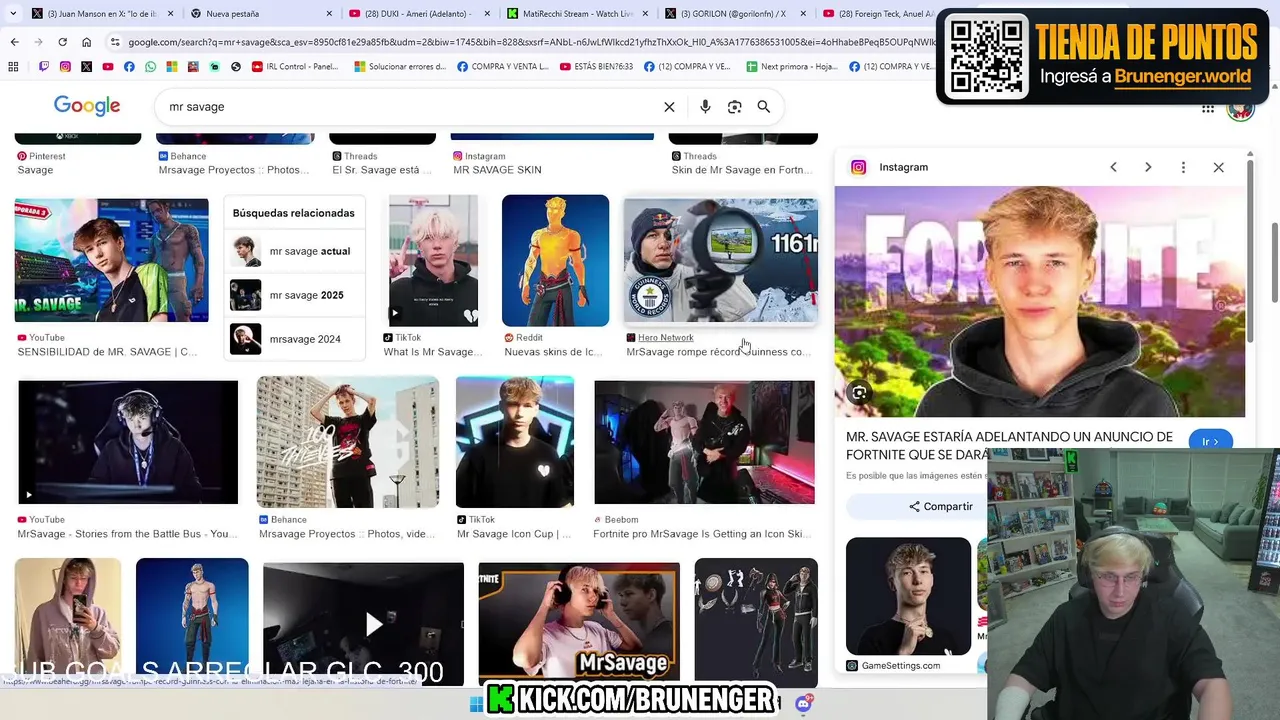Switch to 'DUKI - Ameri (Adelanto)' tab
1280x720 pixels.
coord(418,14)
